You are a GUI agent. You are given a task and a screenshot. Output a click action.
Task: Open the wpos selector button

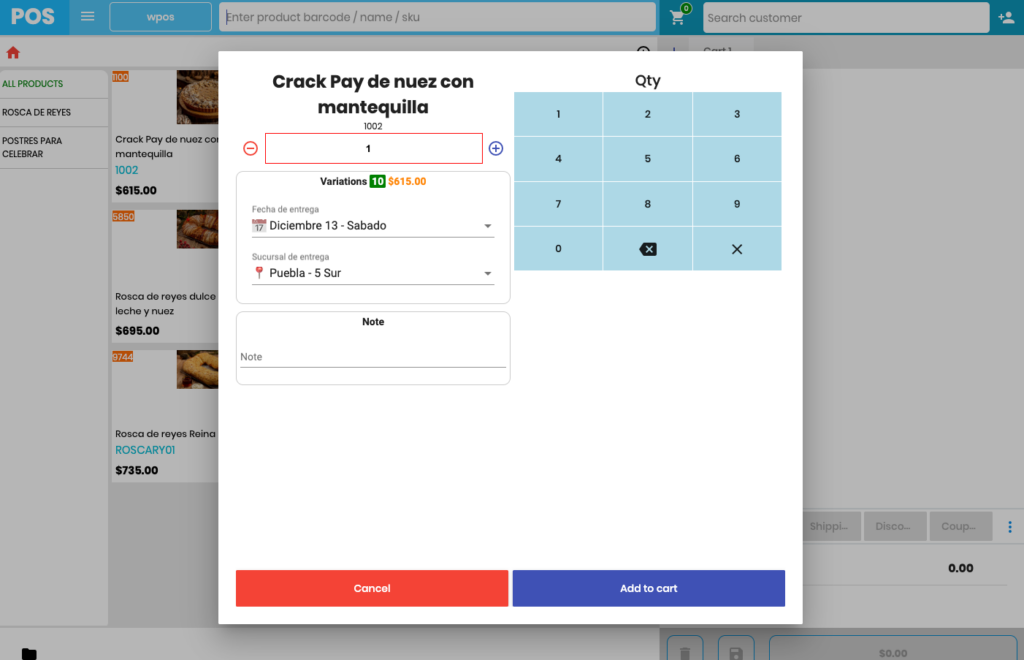[160, 17]
